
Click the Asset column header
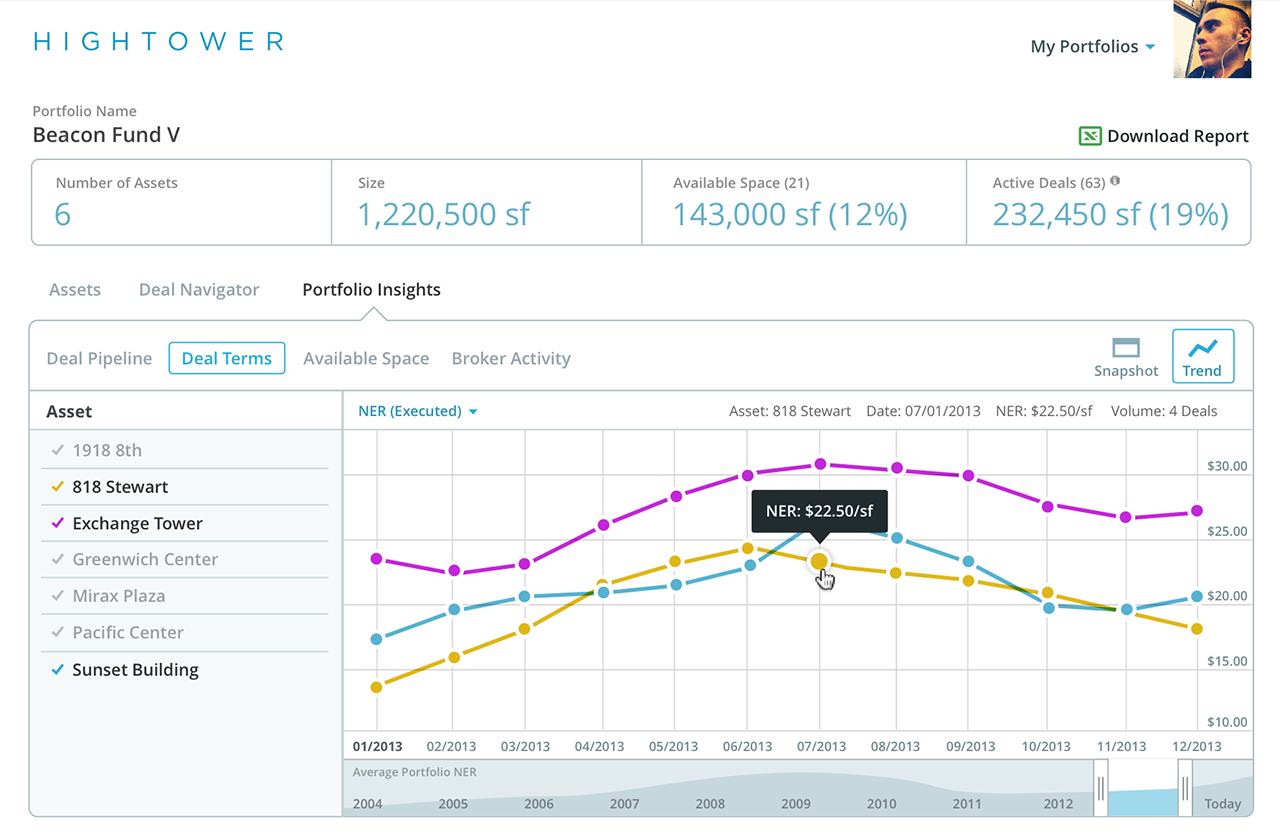coord(69,411)
